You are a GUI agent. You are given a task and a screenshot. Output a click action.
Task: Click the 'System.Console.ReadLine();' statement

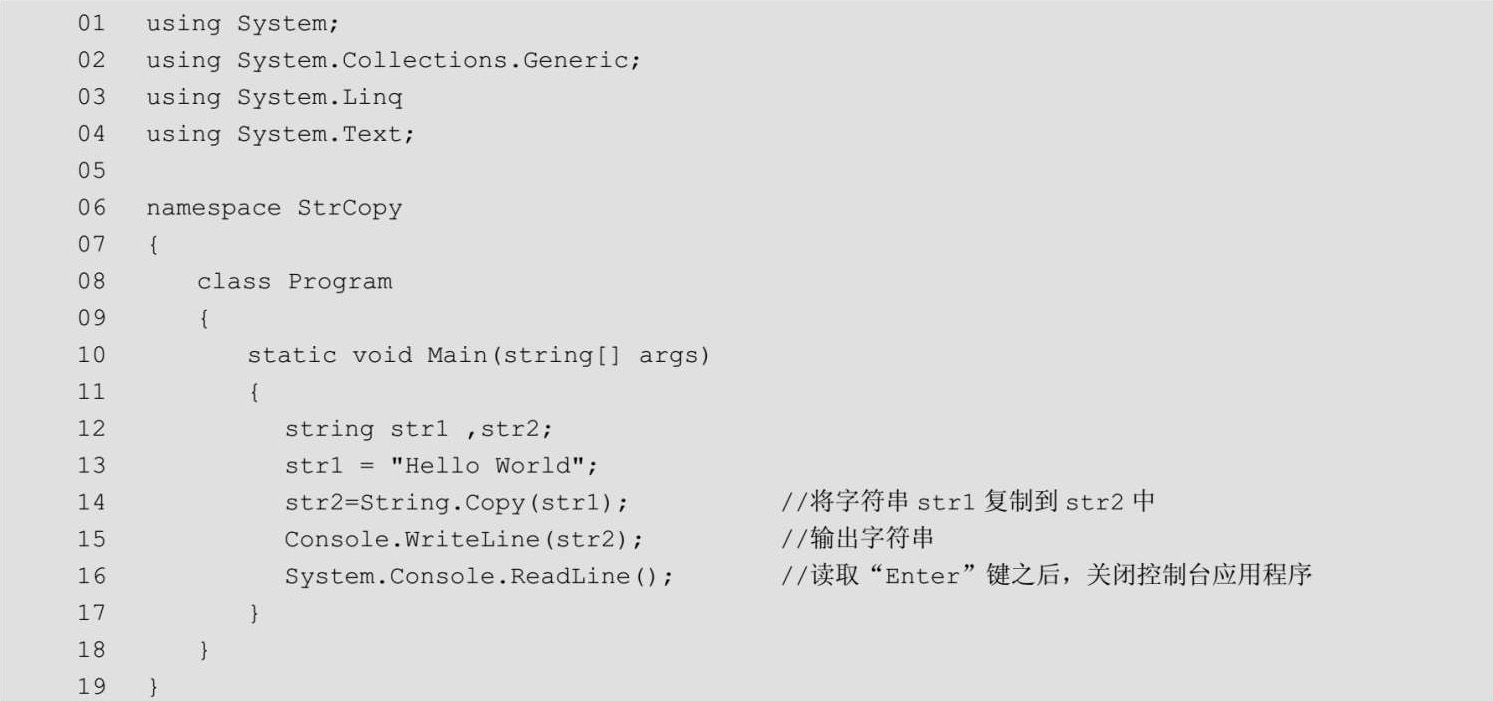coord(478,576)
